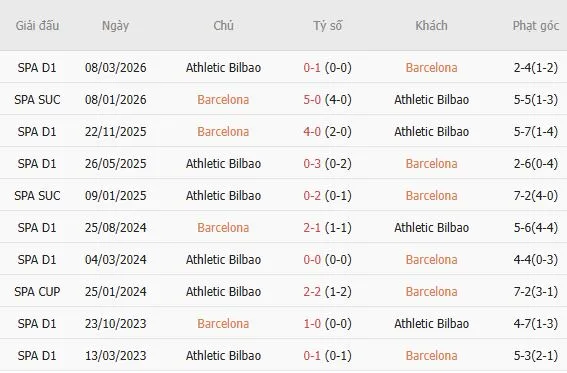Click corner stat 5-6(4-4)

[536, 227]
